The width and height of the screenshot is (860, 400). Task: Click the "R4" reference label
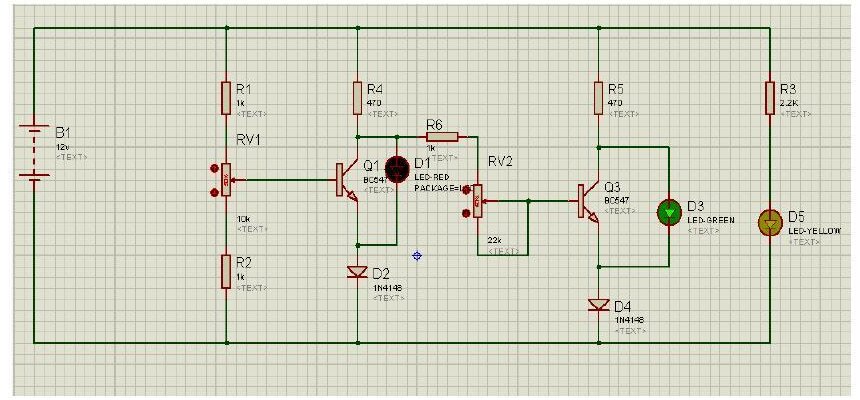tap(376, 89)
